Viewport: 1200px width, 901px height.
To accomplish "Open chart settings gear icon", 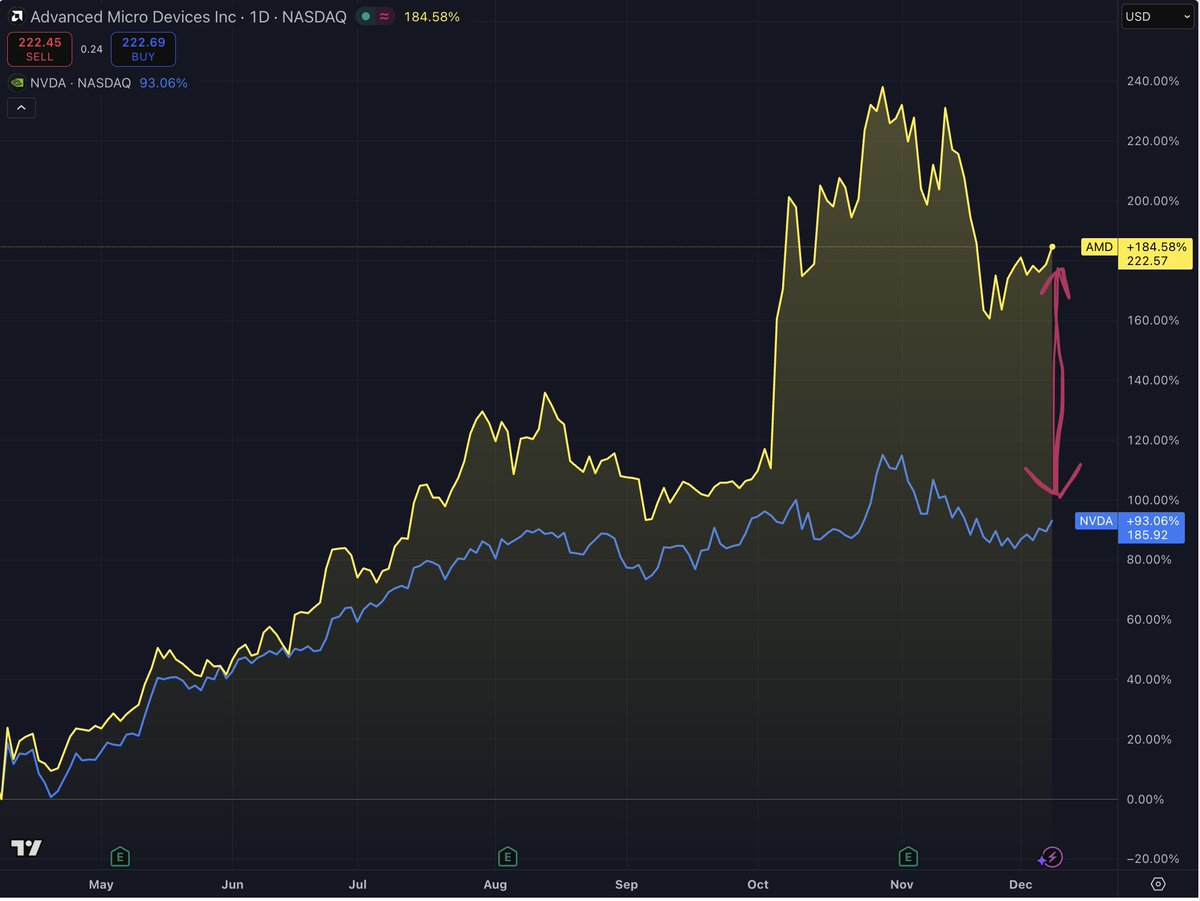I will click(x=1158, y=884).
